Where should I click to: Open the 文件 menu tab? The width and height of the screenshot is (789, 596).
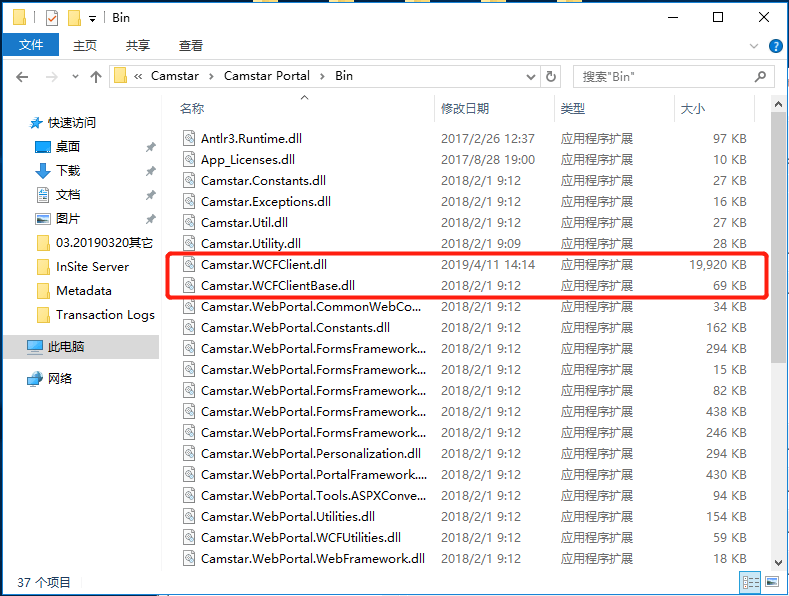[x=30, y=46]
